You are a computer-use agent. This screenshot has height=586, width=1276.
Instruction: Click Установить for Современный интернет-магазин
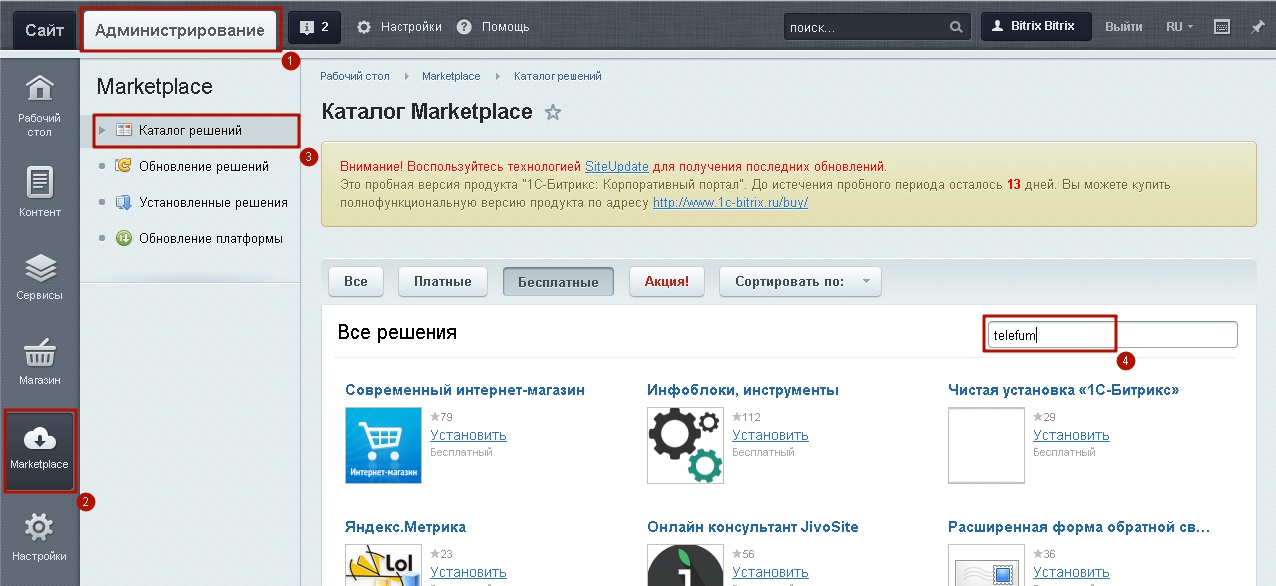pyautogui.click(x=468, y=435)
